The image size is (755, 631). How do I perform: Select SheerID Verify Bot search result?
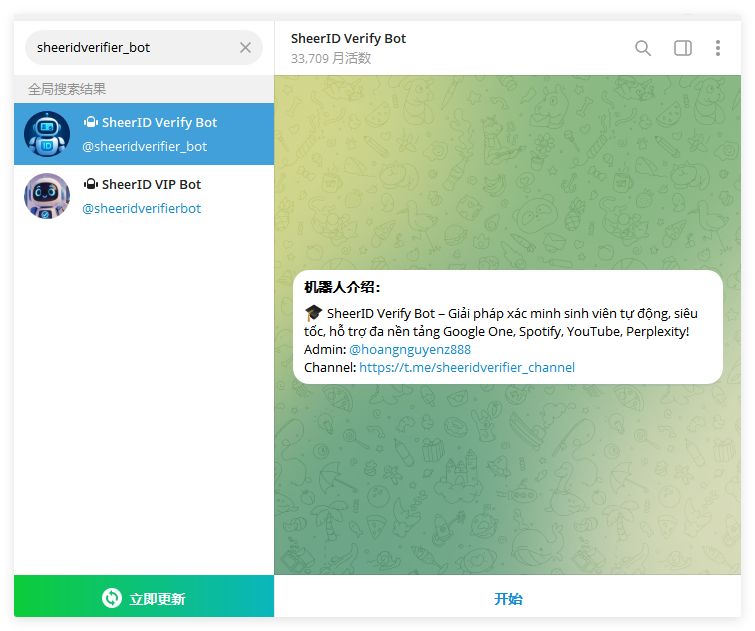(144, 134)
